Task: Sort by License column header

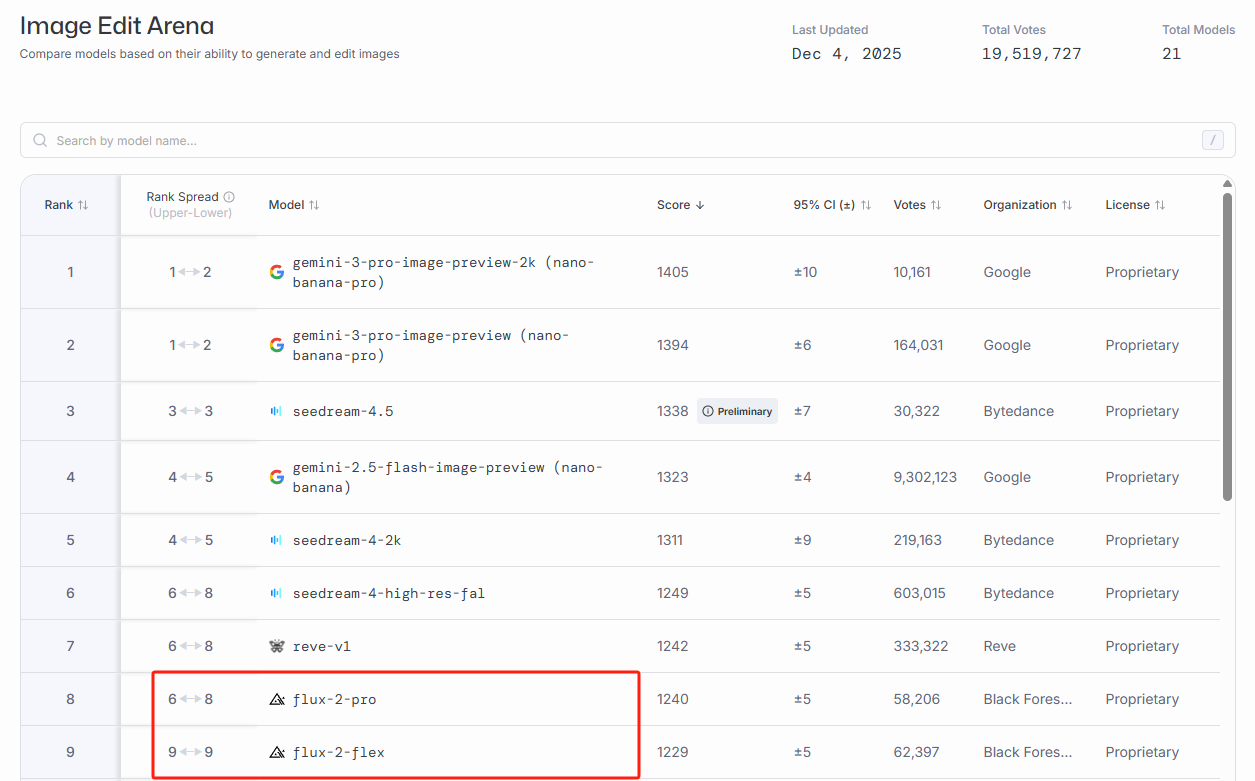Action: (x=1135, y=205)
